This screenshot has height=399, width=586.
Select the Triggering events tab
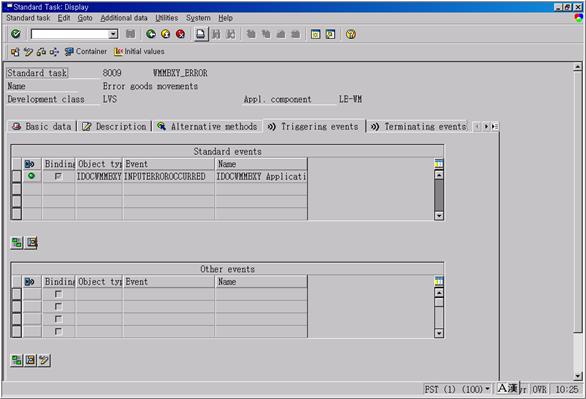click(x=314, y=126)
